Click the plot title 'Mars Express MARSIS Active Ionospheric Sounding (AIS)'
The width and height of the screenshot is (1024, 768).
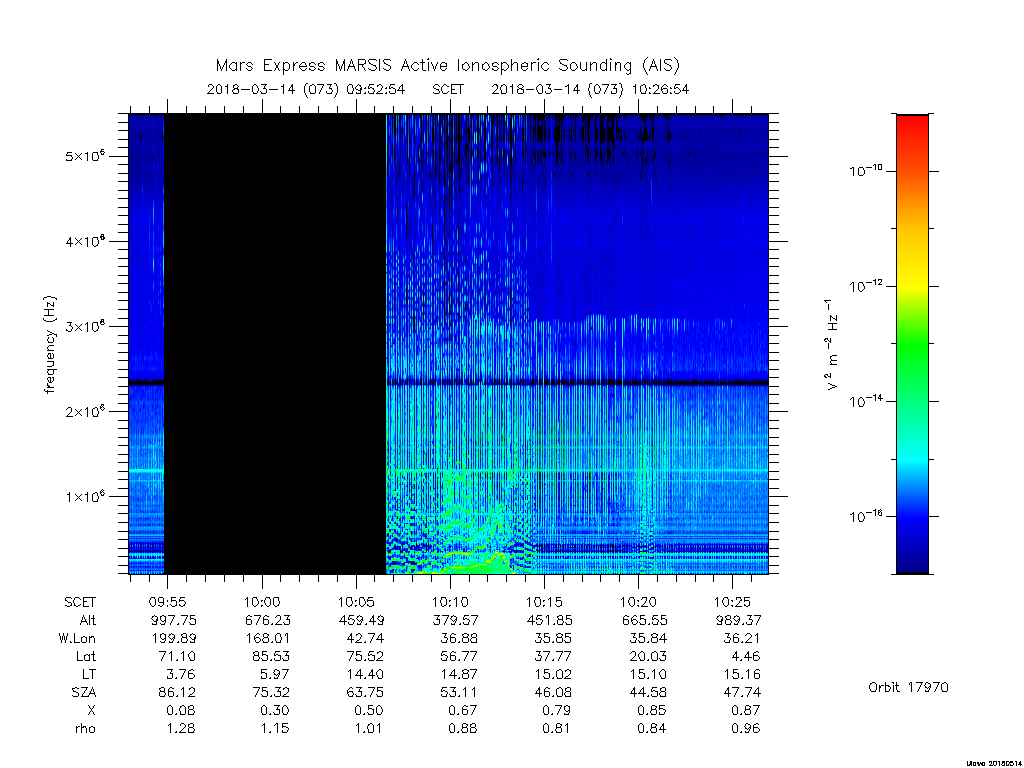click(x=447, y=65)
